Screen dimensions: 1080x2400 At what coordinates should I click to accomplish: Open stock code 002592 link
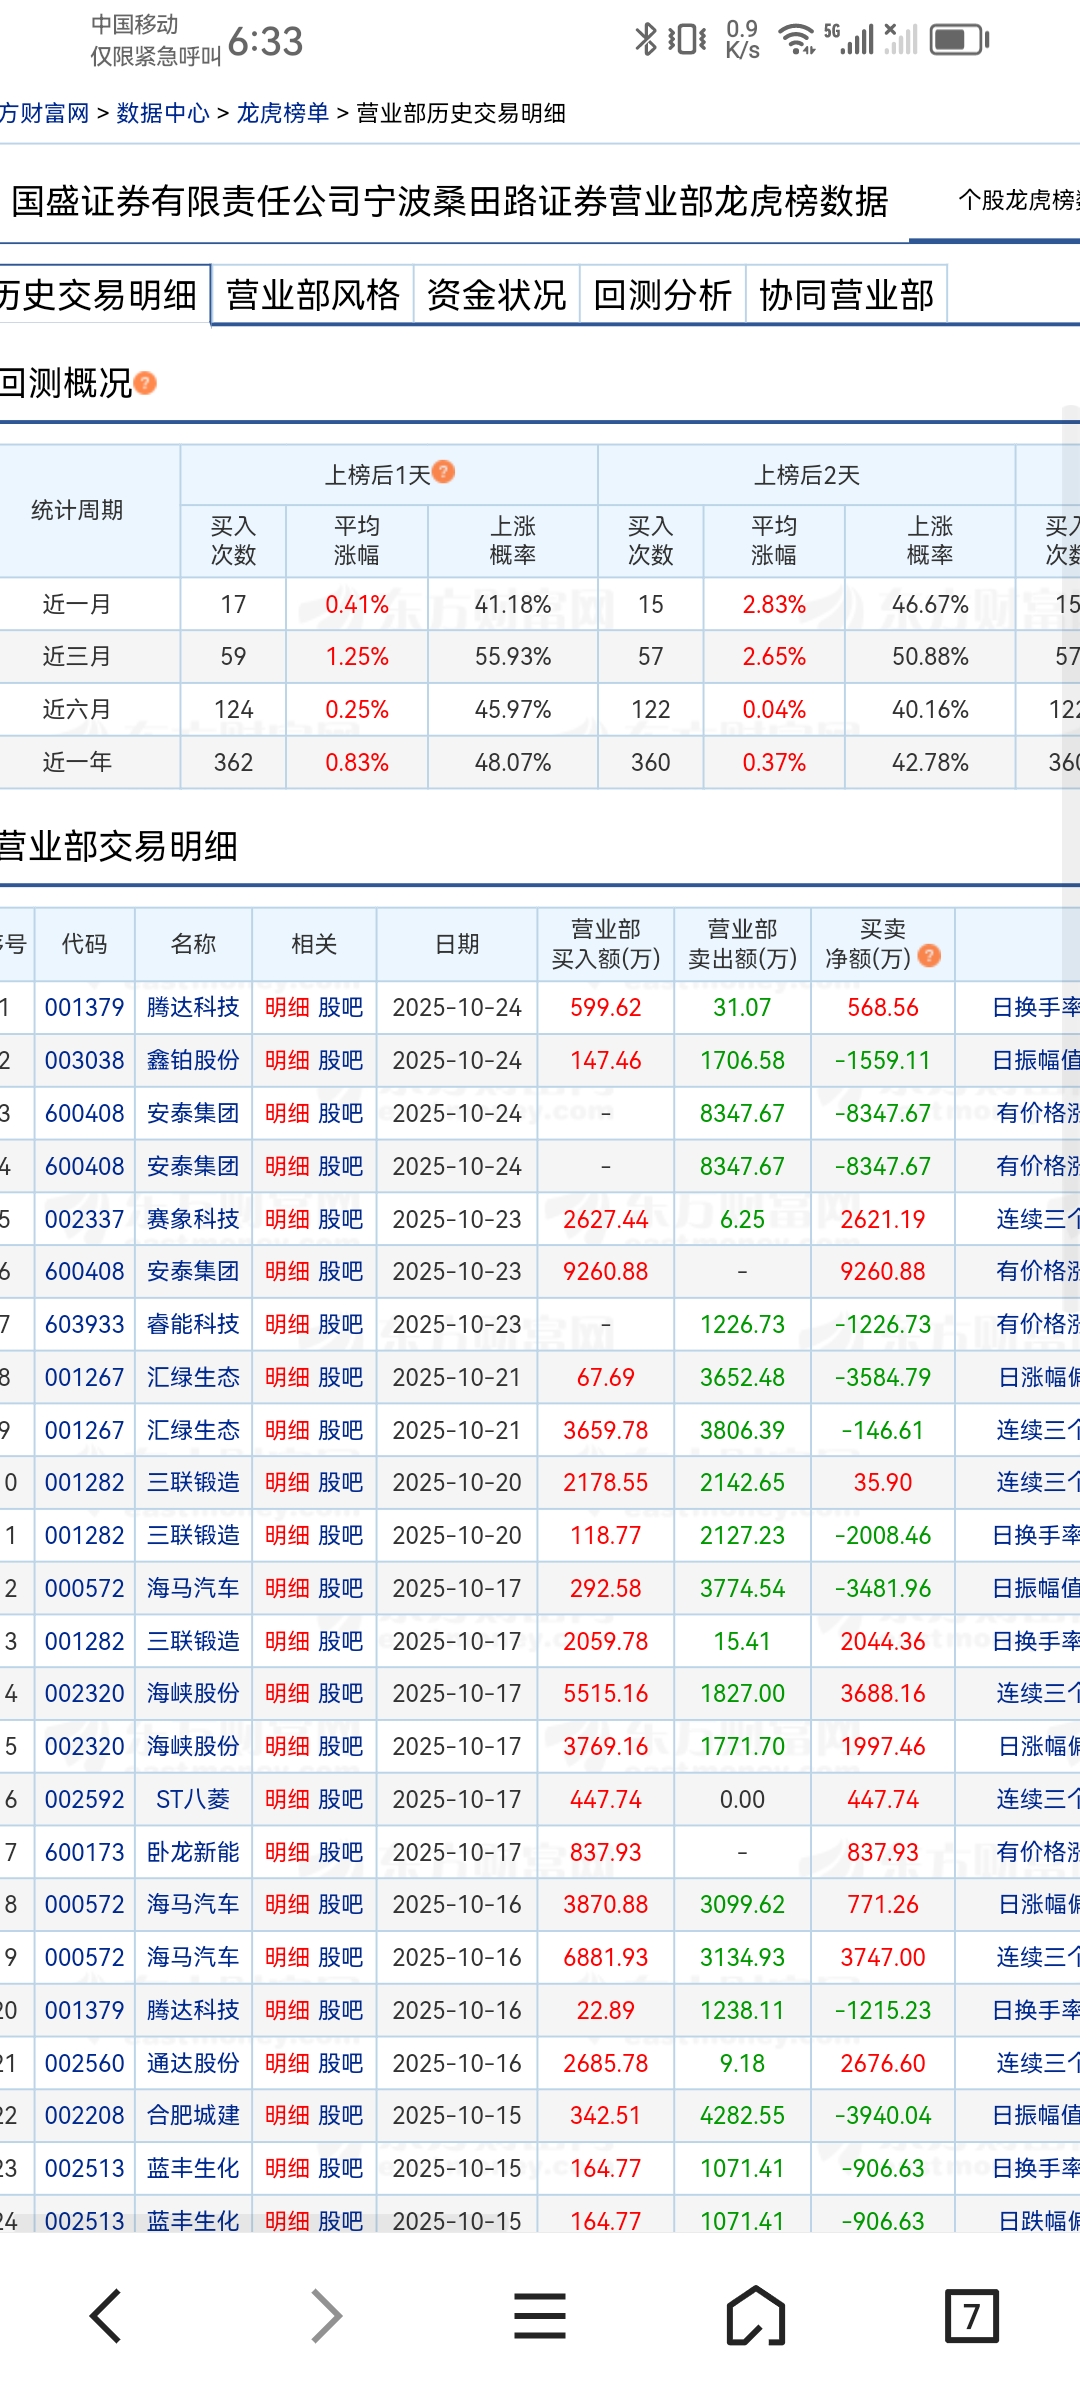[x=84, y=1799]
